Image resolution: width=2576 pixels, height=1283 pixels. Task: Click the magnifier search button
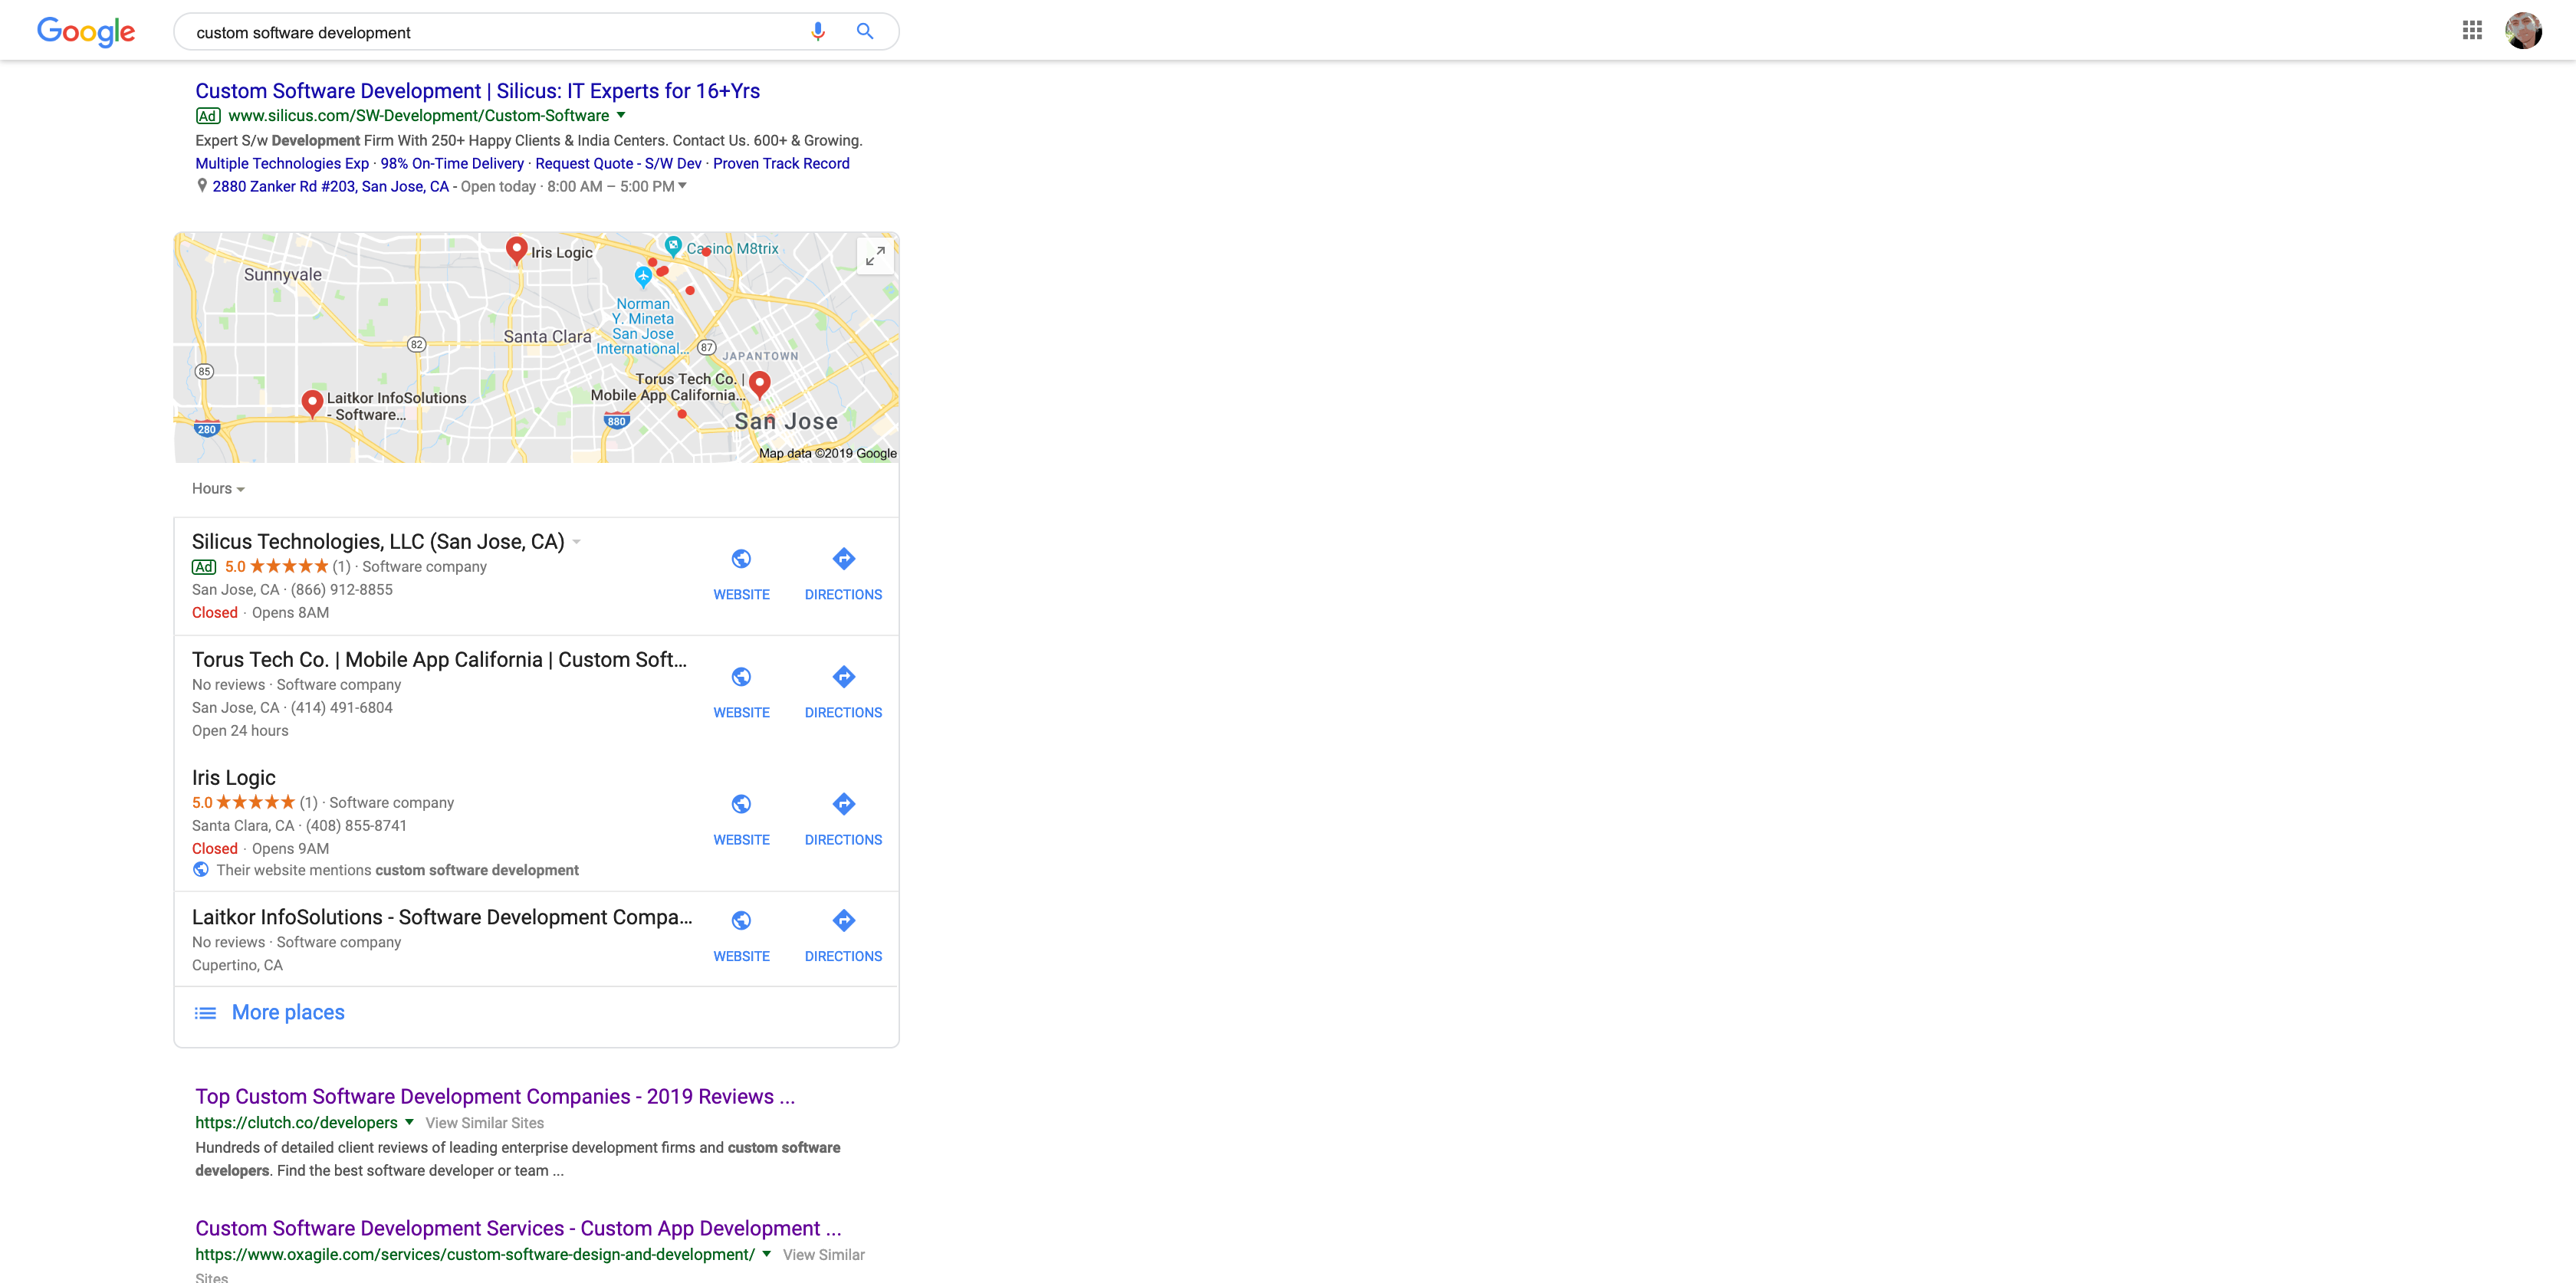[865, 32]
